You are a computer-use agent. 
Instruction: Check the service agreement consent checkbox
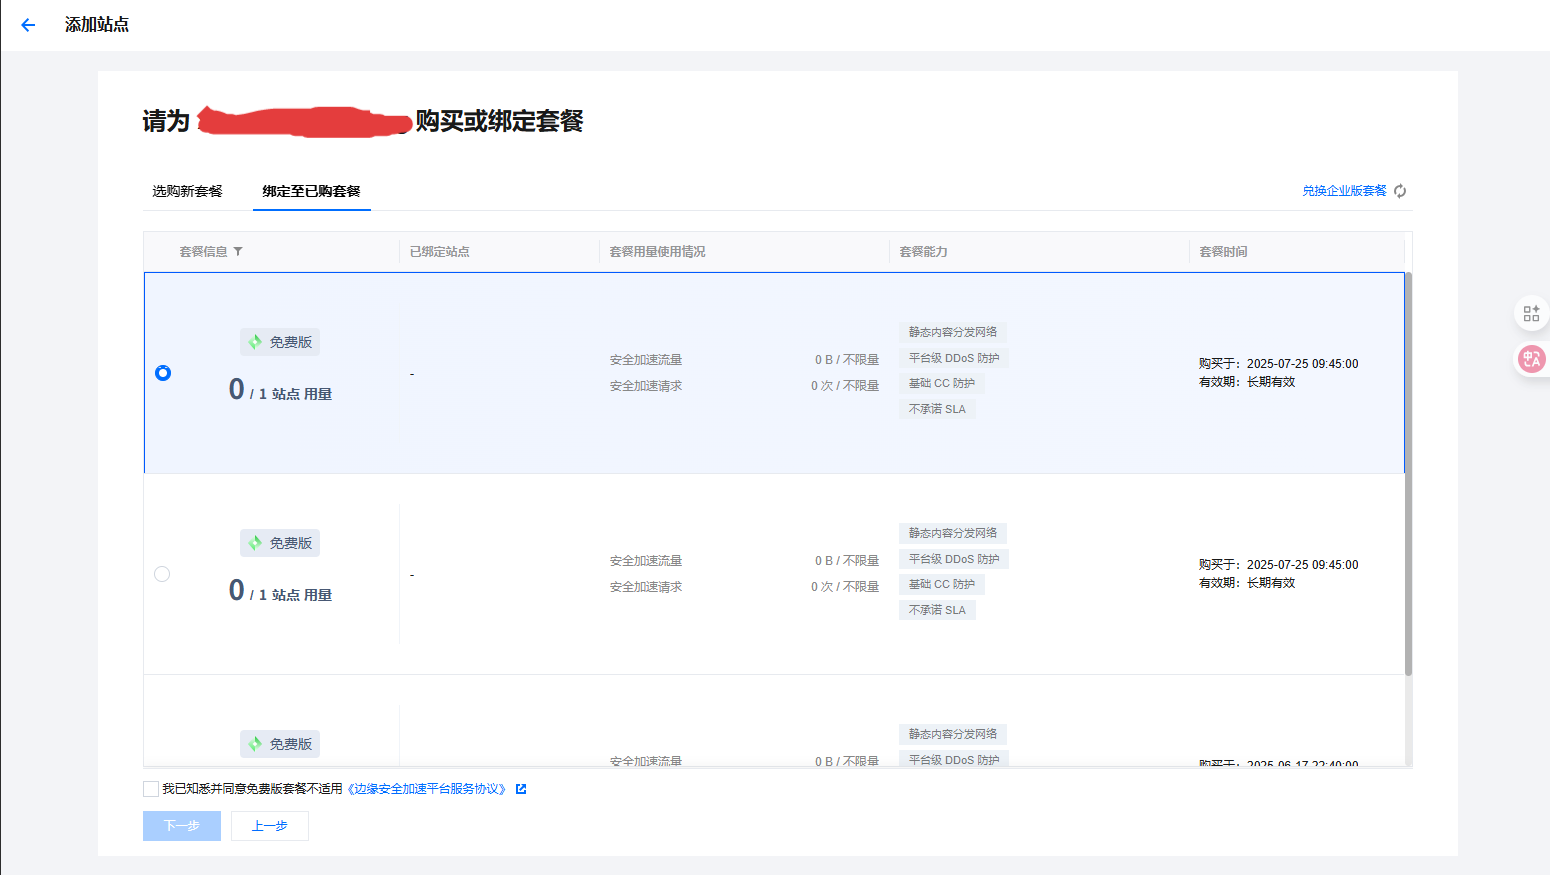pos(151,789)
